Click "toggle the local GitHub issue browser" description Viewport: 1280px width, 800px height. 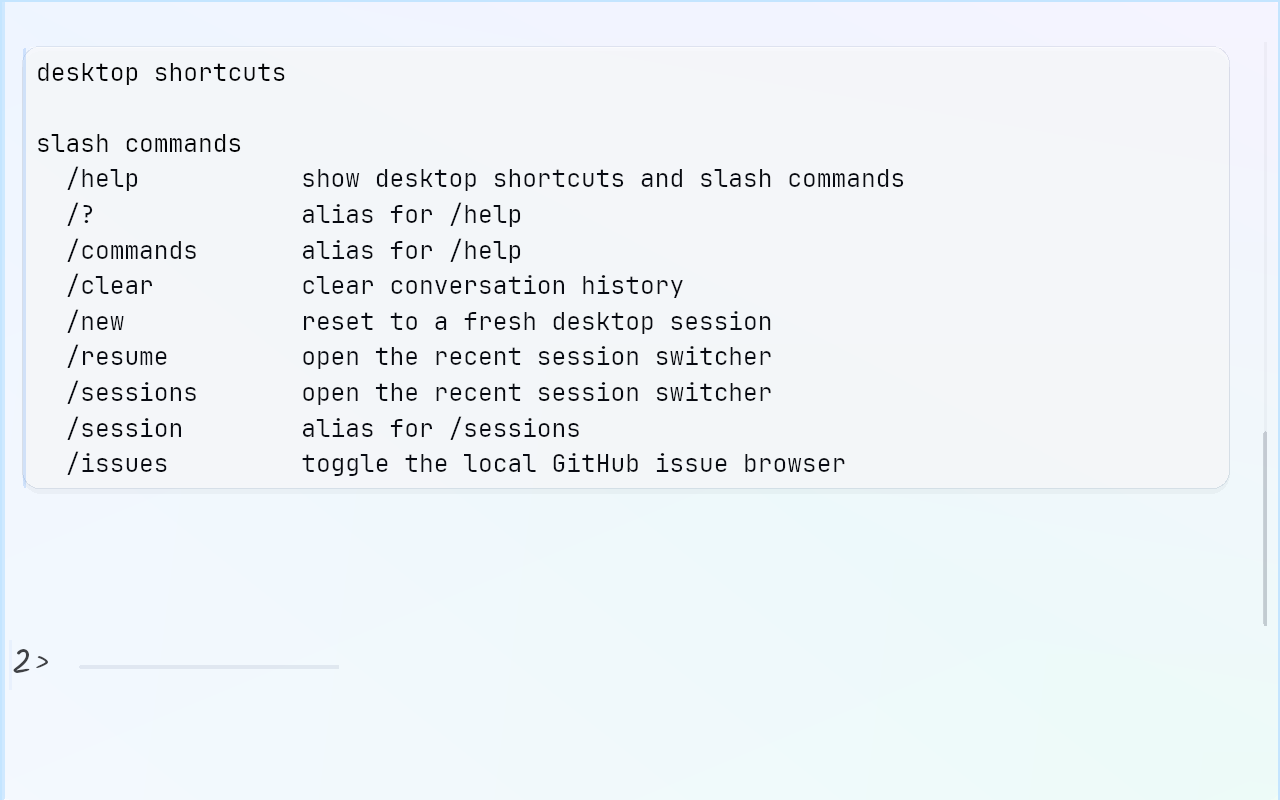[574, 464]
